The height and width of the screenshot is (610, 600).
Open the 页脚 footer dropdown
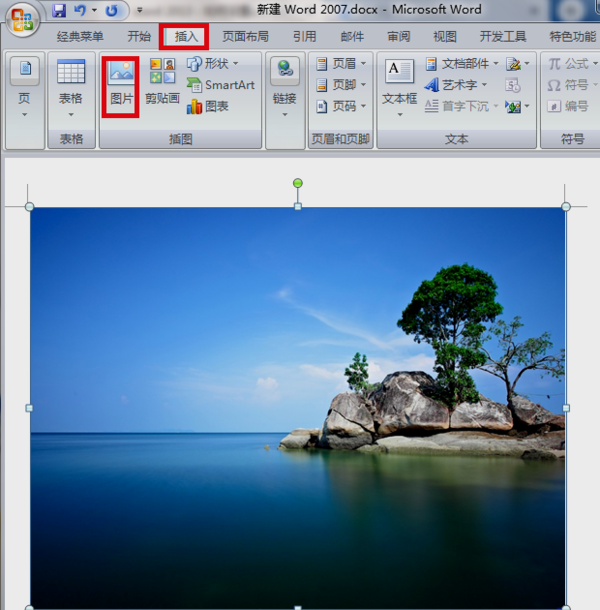tap(341, 84)
